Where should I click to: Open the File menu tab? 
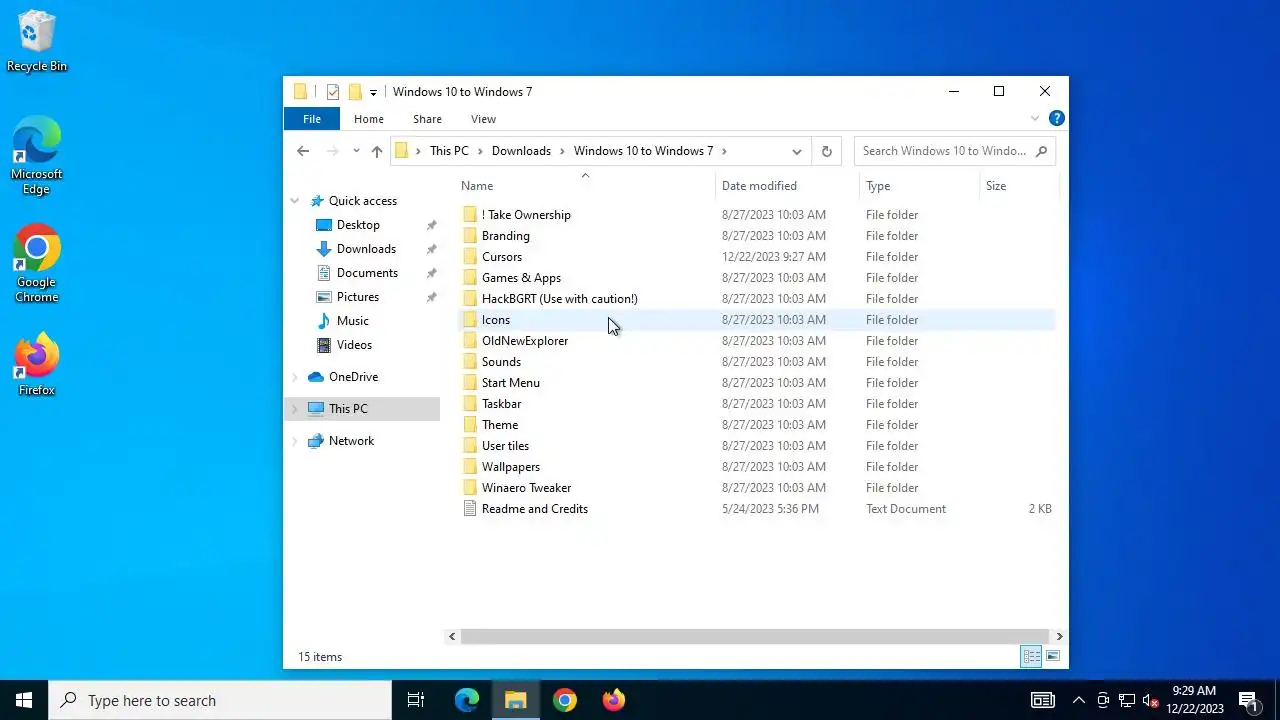312,119
